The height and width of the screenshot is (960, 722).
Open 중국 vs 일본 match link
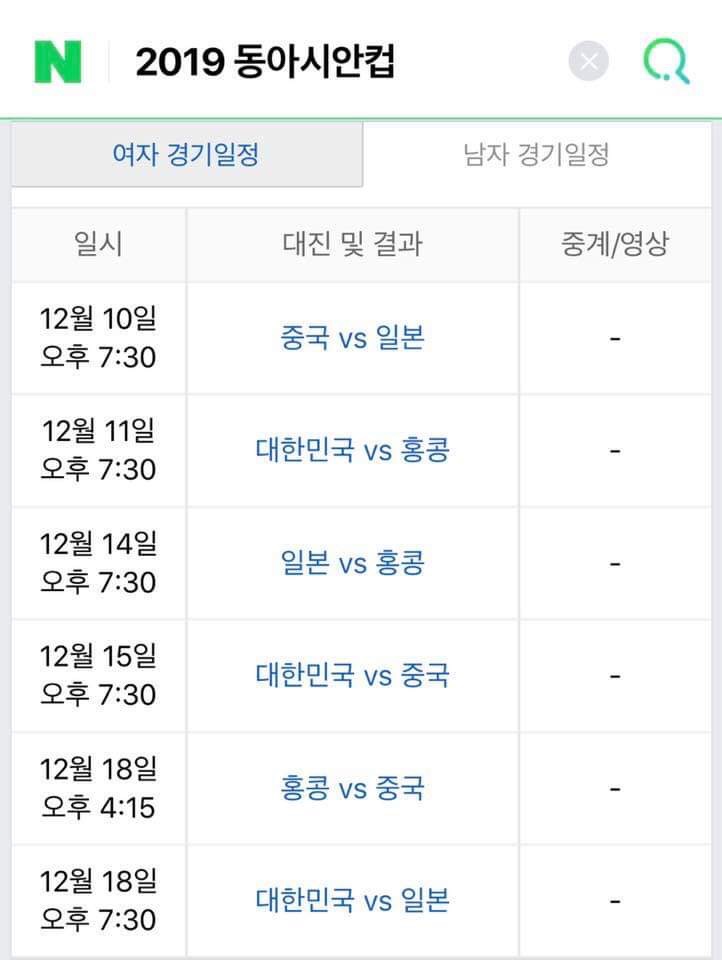coord(352,337)
